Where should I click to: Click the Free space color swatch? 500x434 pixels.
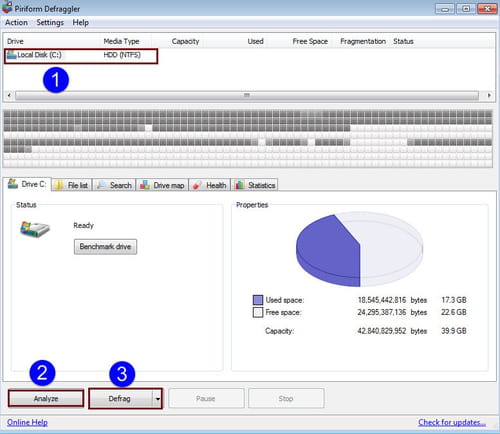(258, 313)
